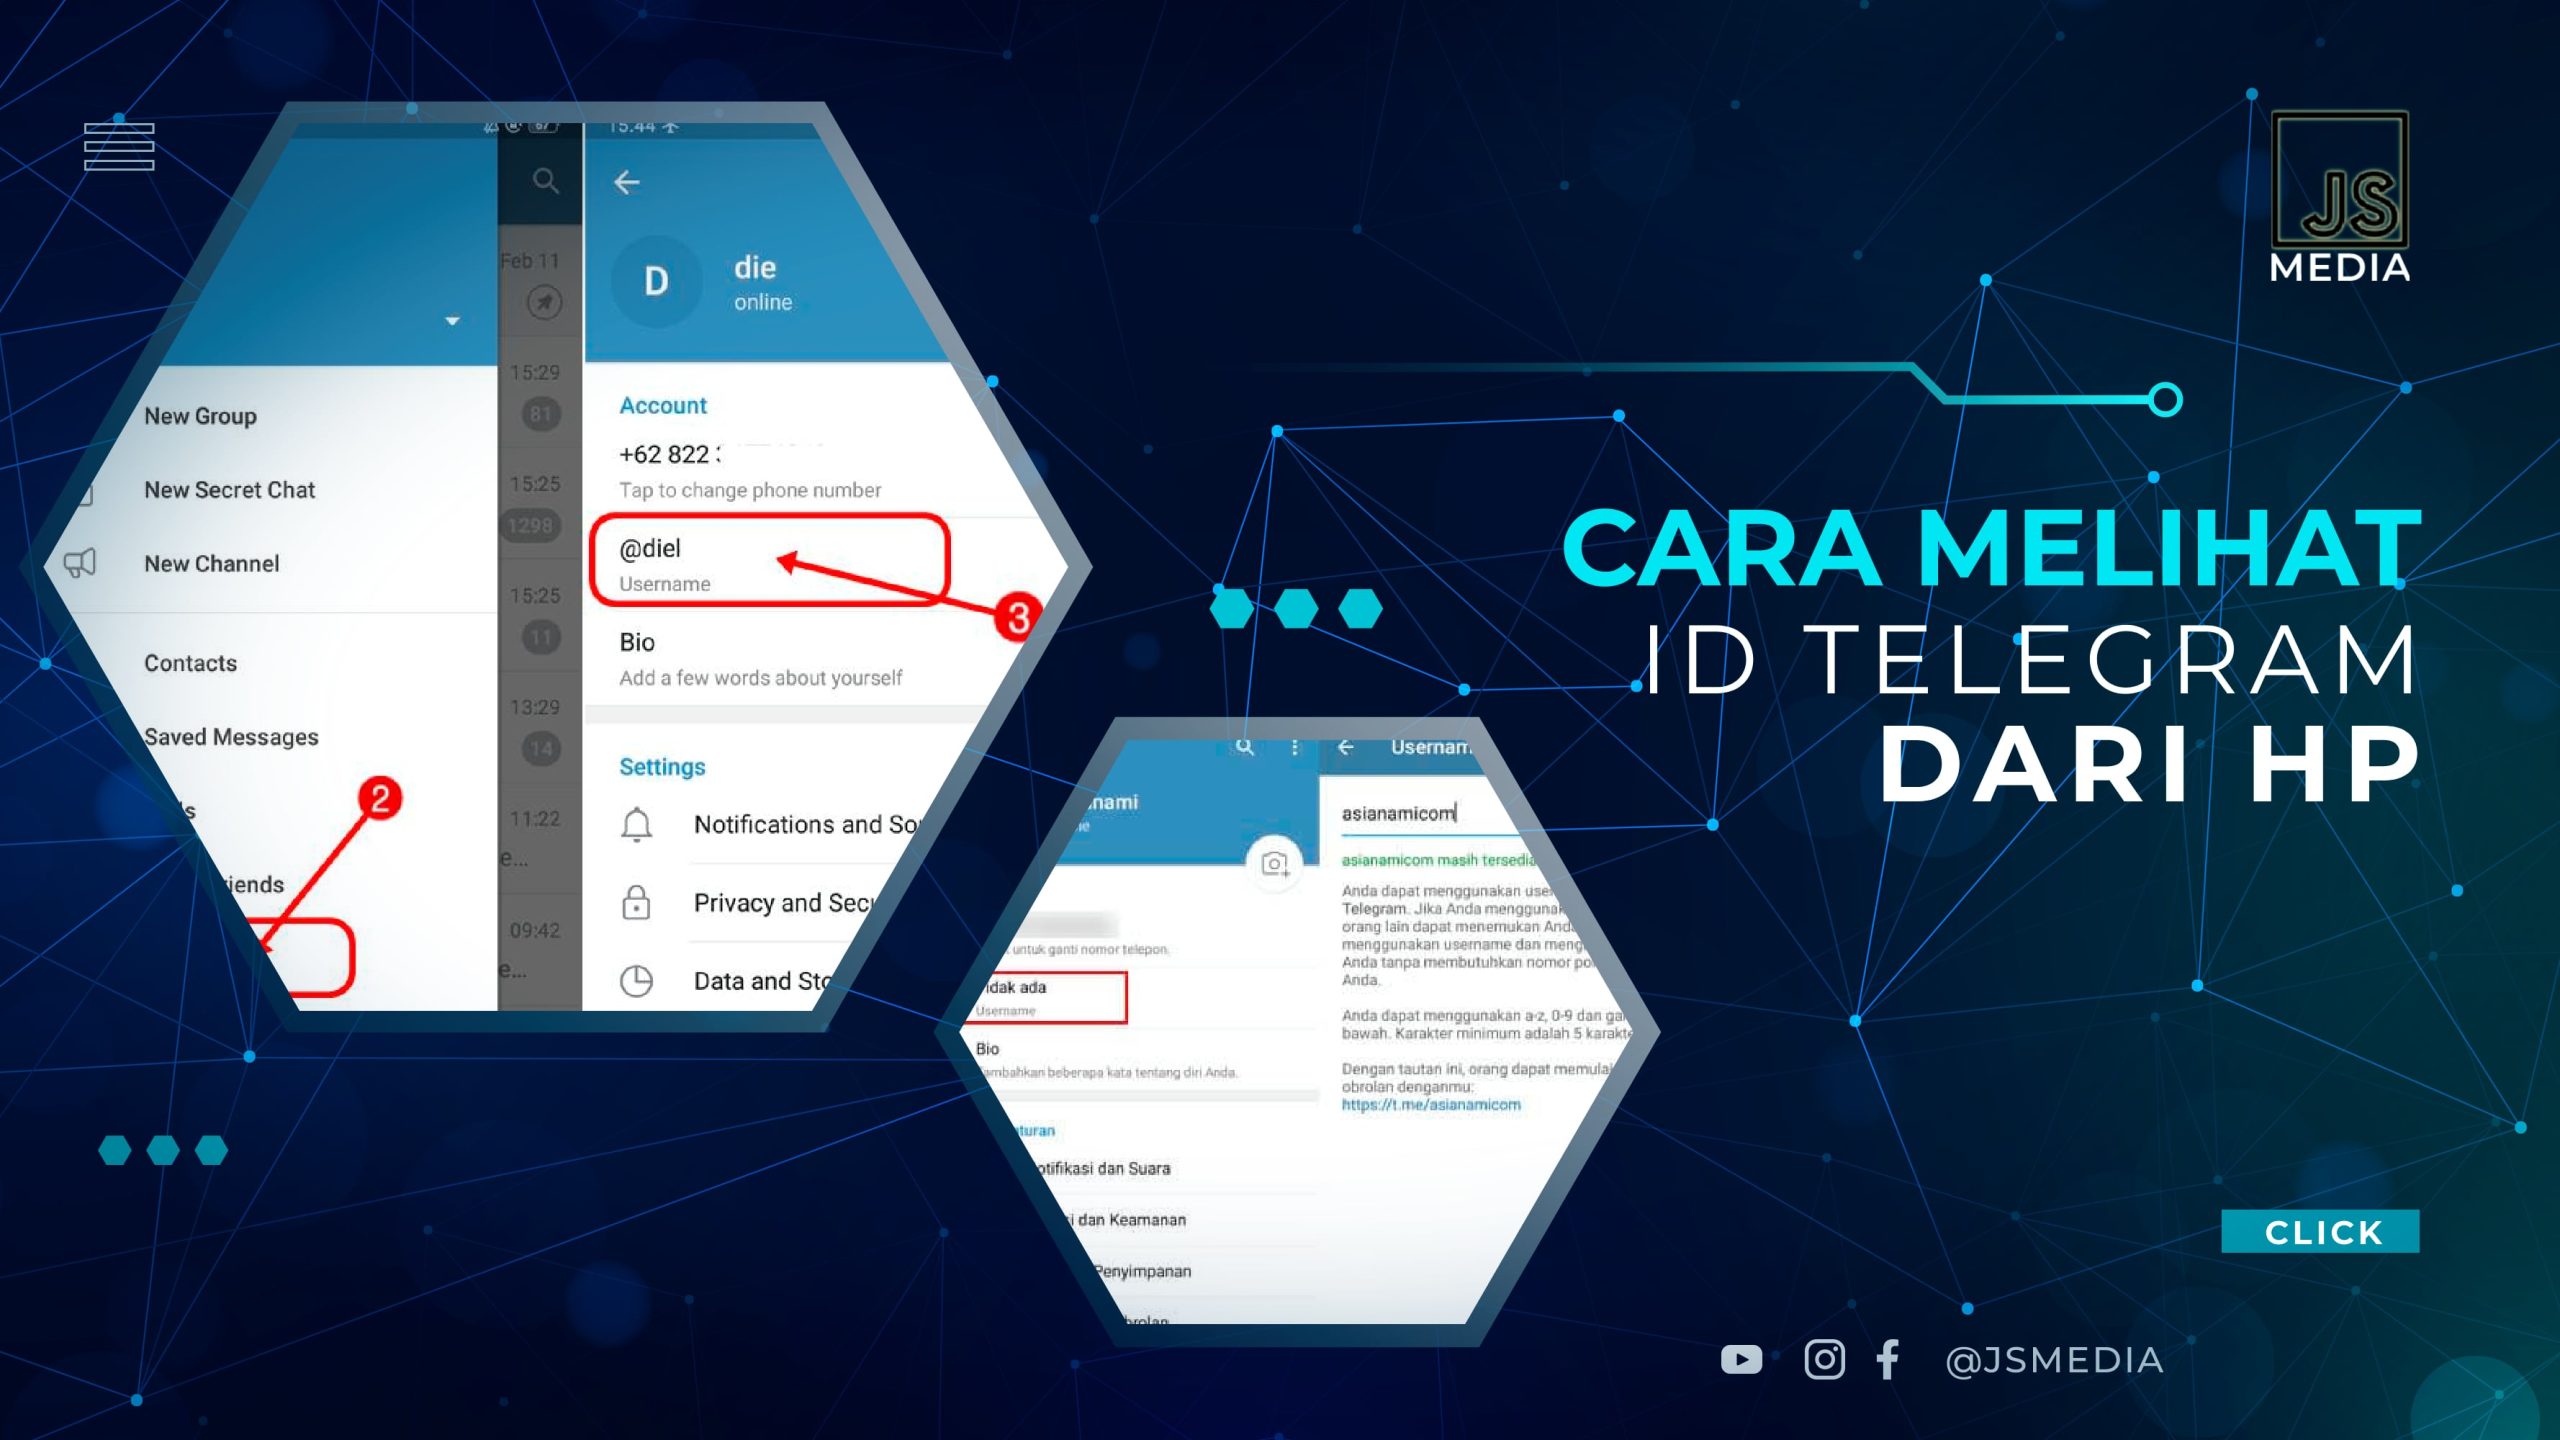The height and width of the screenshot is (1440, 2560).
Task: Tap the New Channel megaphone icon
Action: coord(80,563)
